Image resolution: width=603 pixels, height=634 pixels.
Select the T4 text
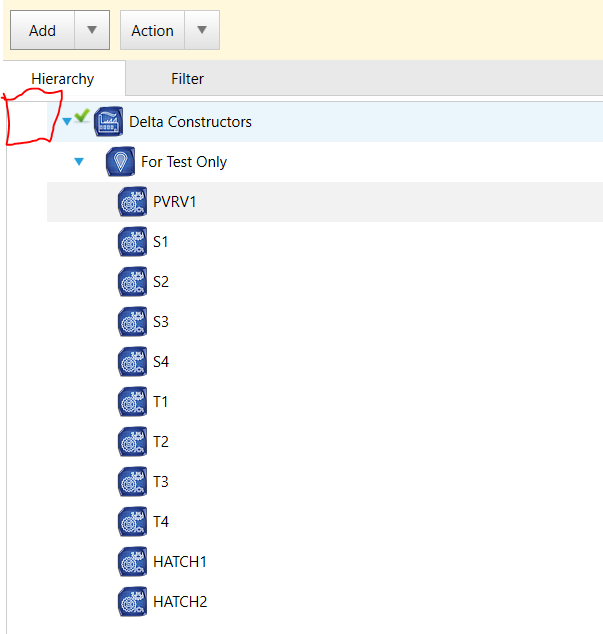click(161, 522)
